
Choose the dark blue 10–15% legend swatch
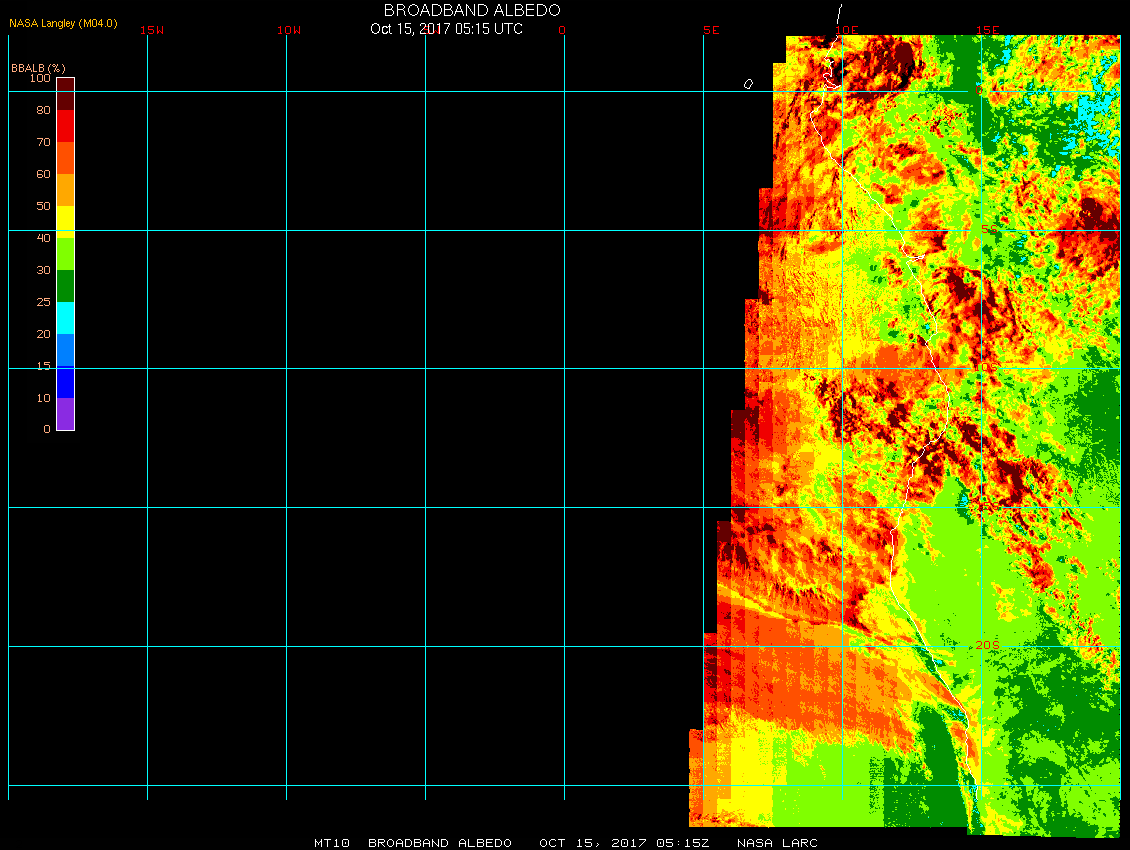65,382
